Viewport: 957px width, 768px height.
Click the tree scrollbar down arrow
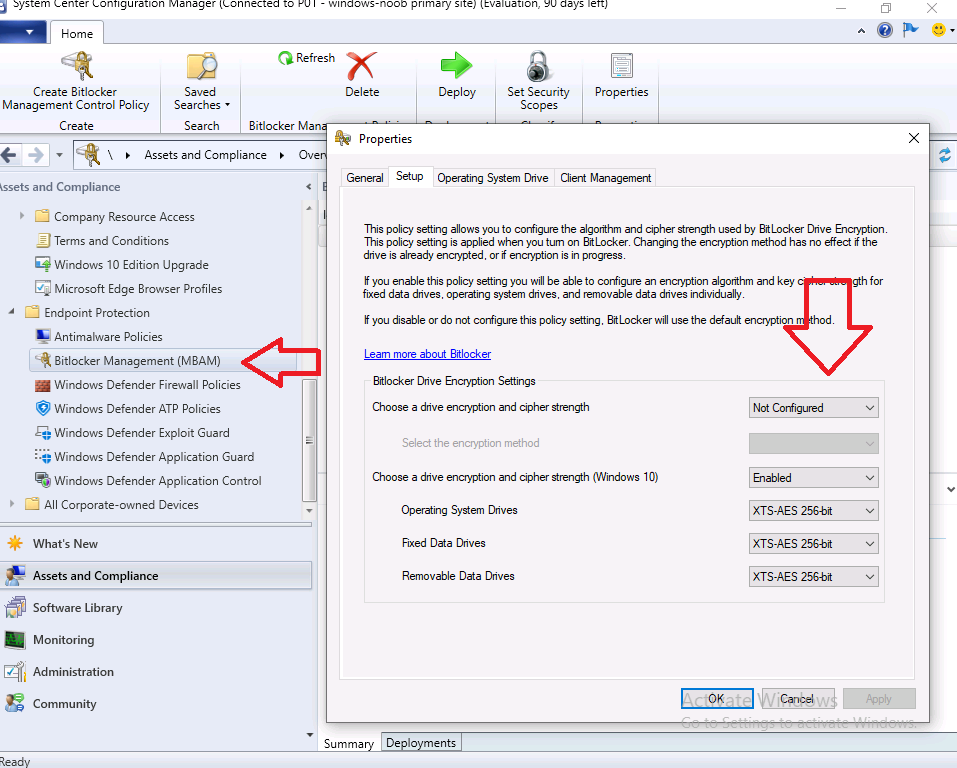(309, 510)
